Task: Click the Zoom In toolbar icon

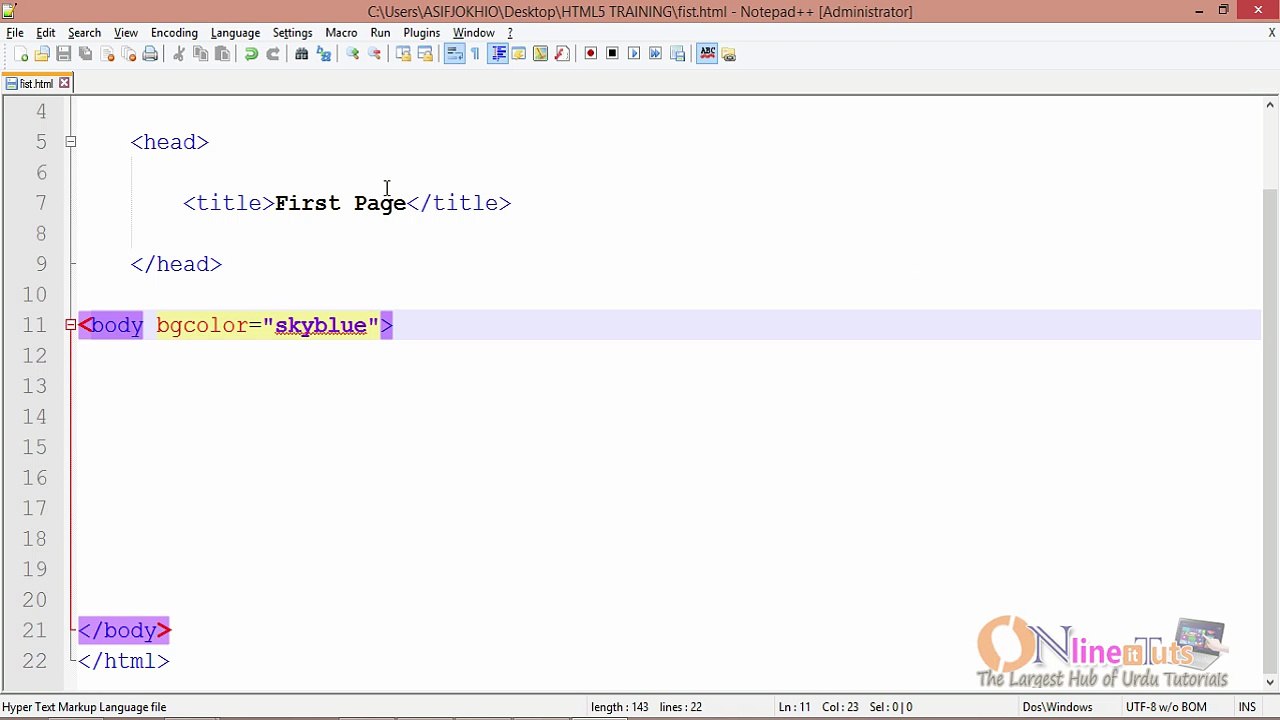Action: pyautogui.click(x=352, y=54)
